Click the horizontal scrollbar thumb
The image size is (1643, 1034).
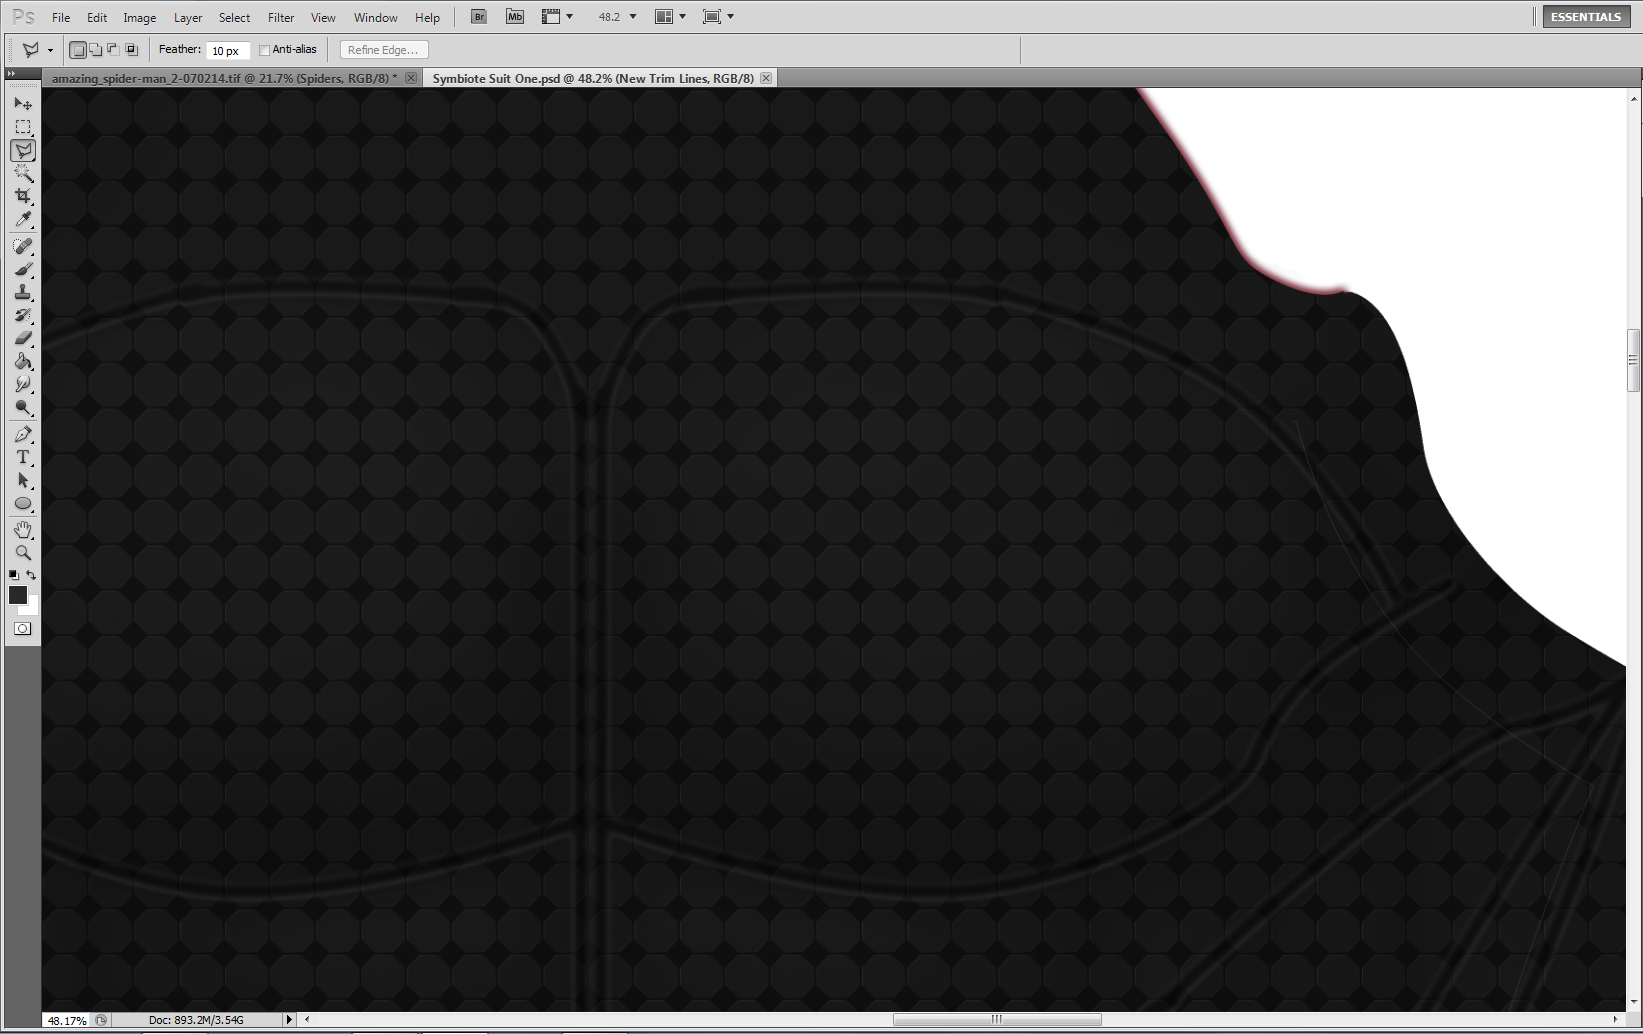click(997, 1020)
